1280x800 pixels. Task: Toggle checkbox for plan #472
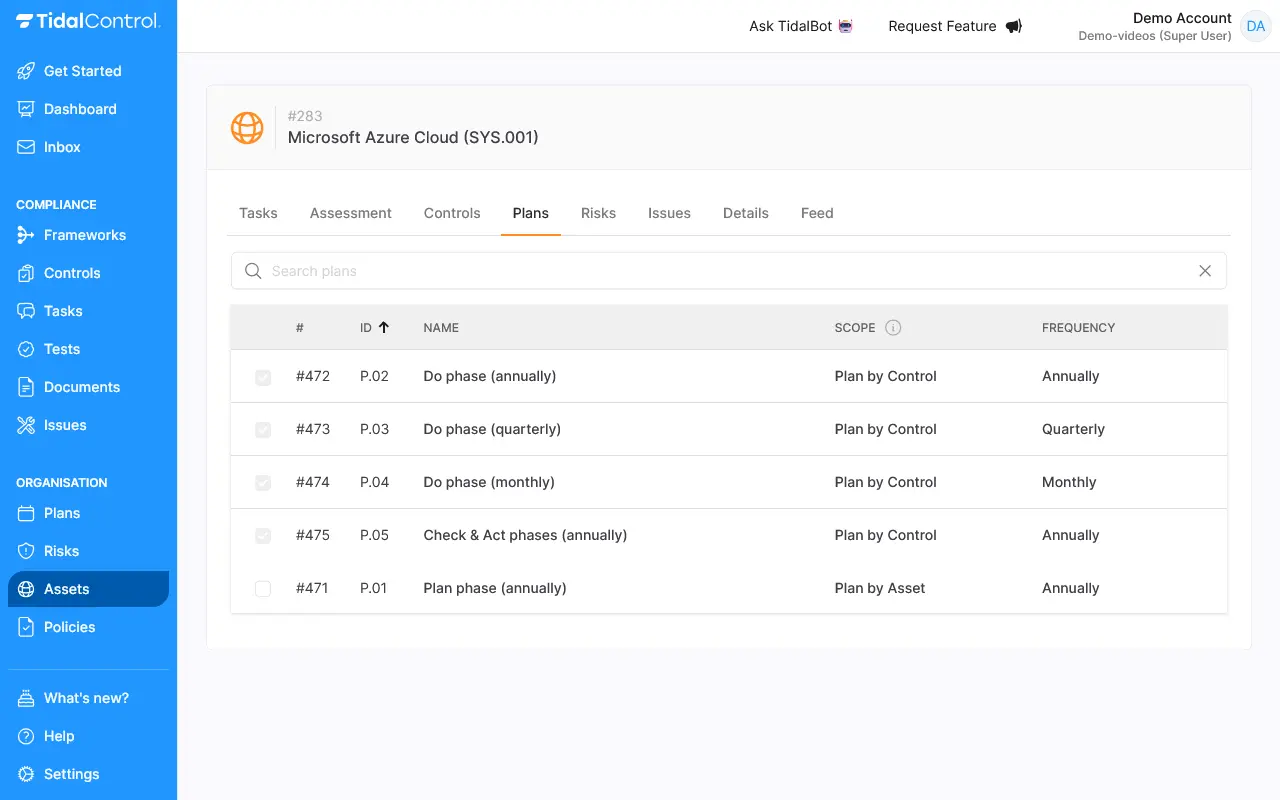263,377
